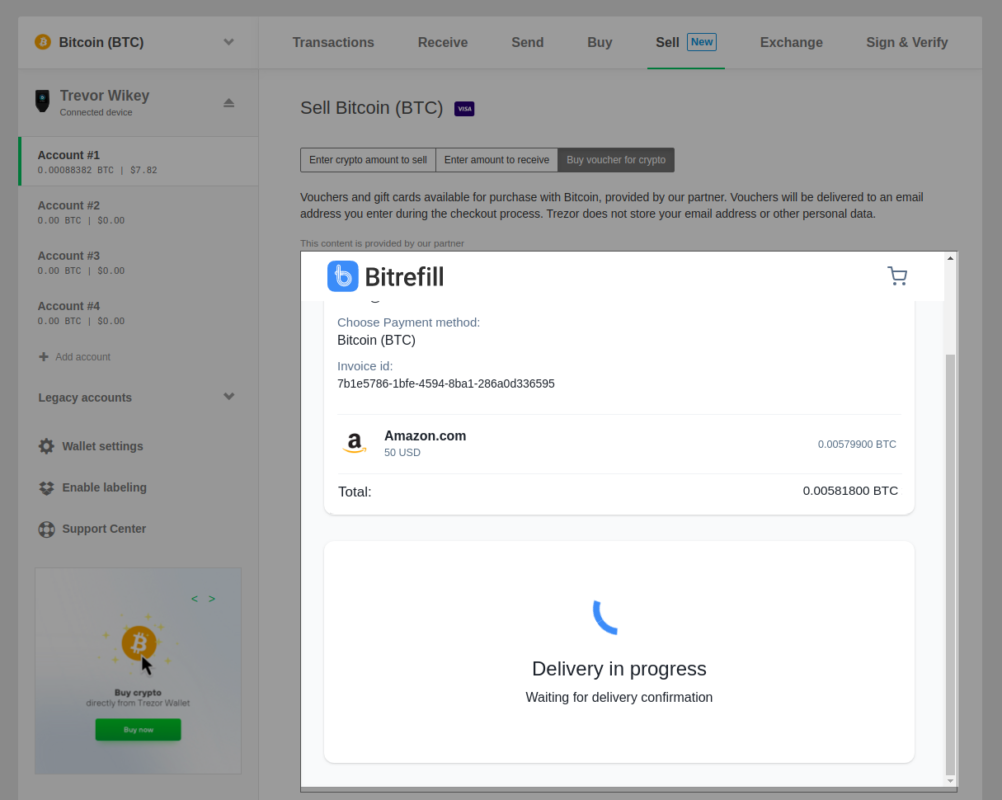1002x800 pixels.
Task: Click the Dropbox labeling icon
Action: tap(46, 488)
